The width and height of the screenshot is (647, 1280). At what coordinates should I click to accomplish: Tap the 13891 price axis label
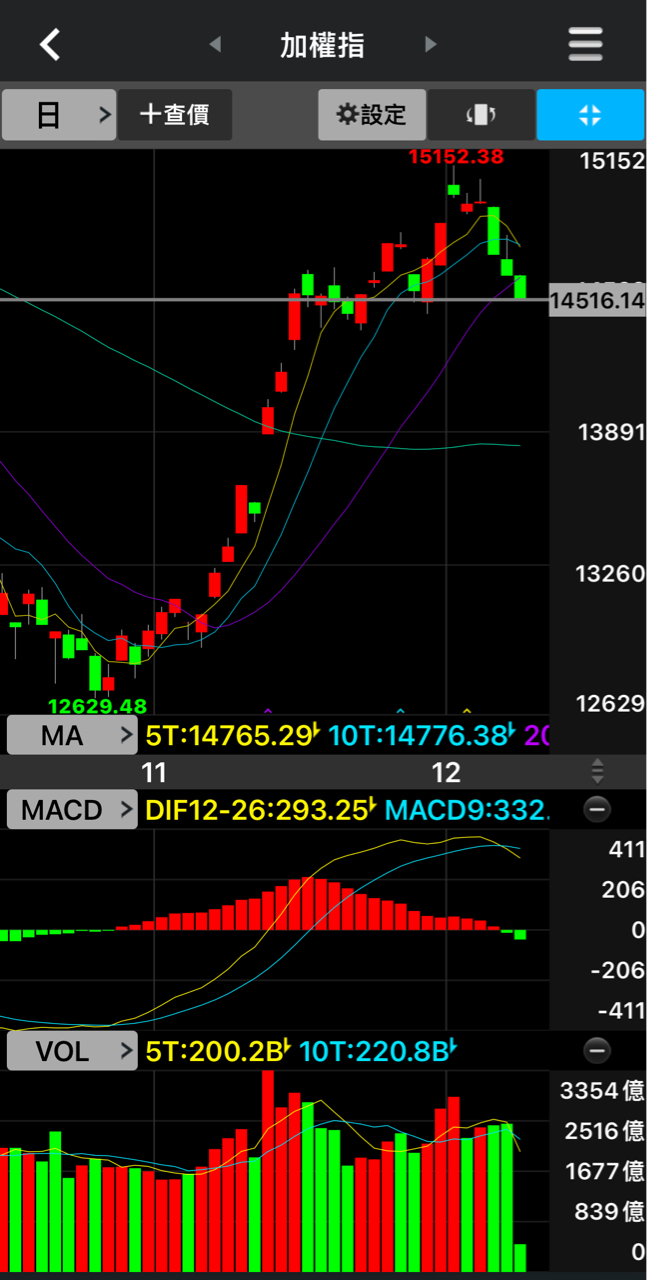click(610, 432)
